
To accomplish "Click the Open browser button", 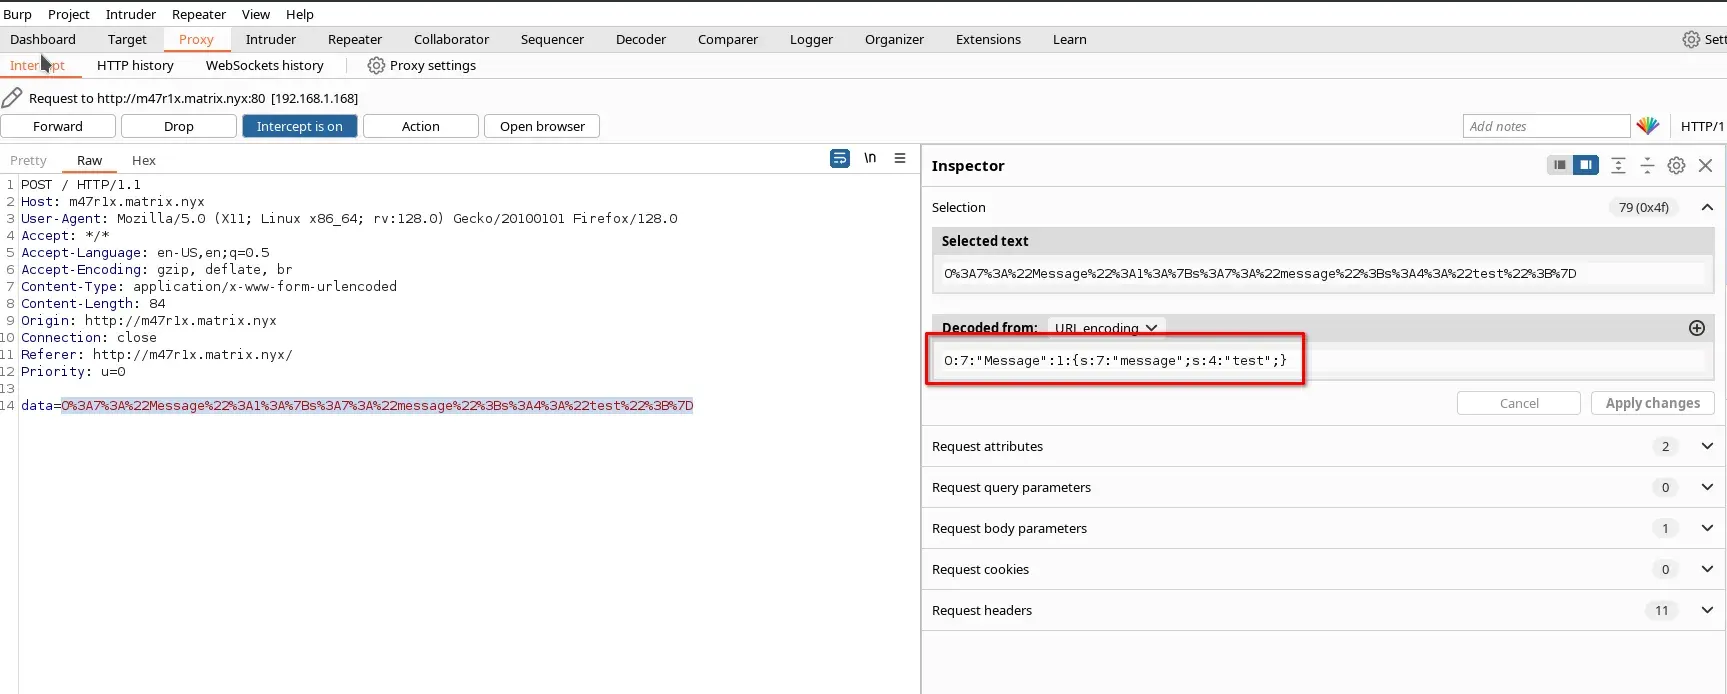I will [542, 126].
